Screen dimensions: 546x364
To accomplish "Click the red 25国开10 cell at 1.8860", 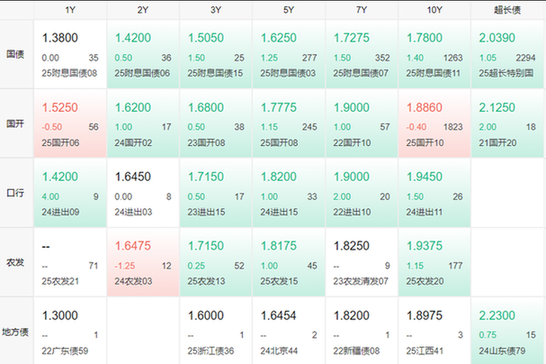I will (x=434, y=123).
